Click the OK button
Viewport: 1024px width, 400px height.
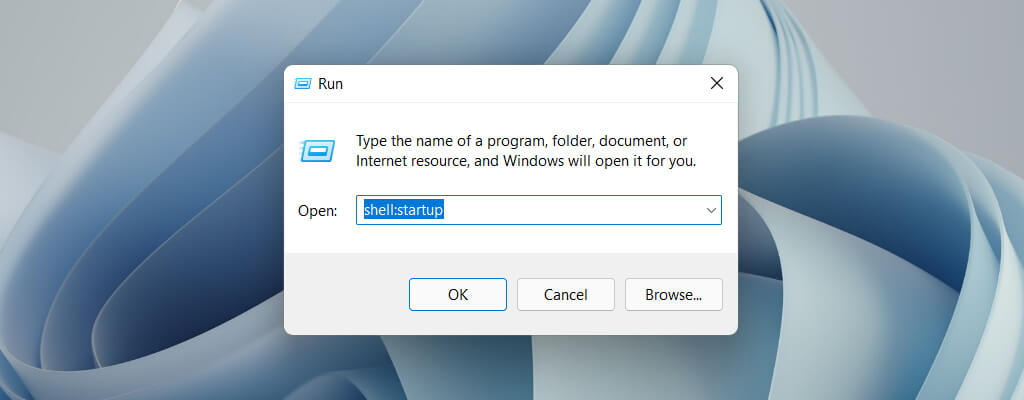pyautogui.click(x=458, y=295)
